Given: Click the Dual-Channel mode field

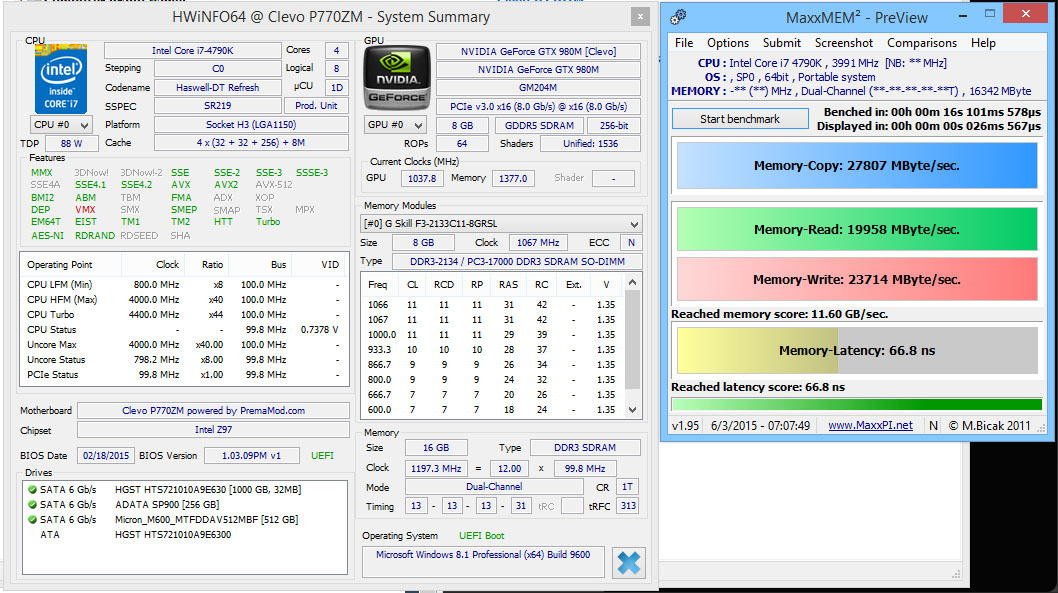Looking at the screenshot, I should coord(494,486).
